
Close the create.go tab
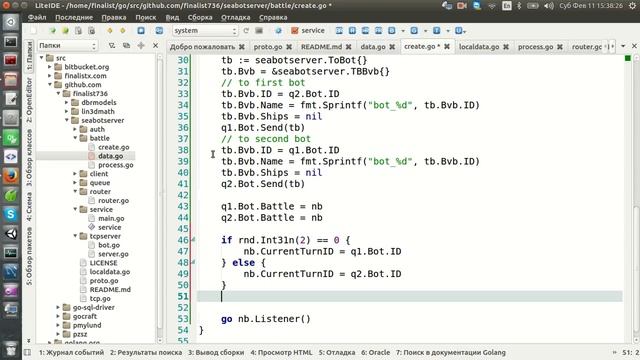(x=447, y=47)
